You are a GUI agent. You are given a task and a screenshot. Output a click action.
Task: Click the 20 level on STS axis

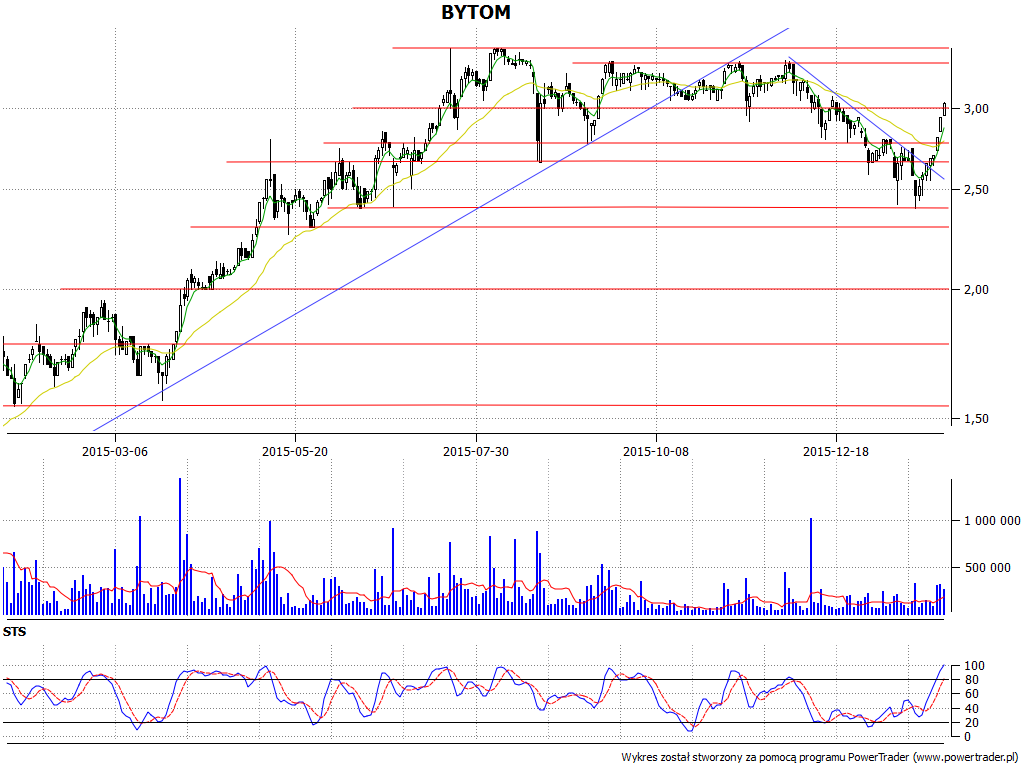pos(972,722)
